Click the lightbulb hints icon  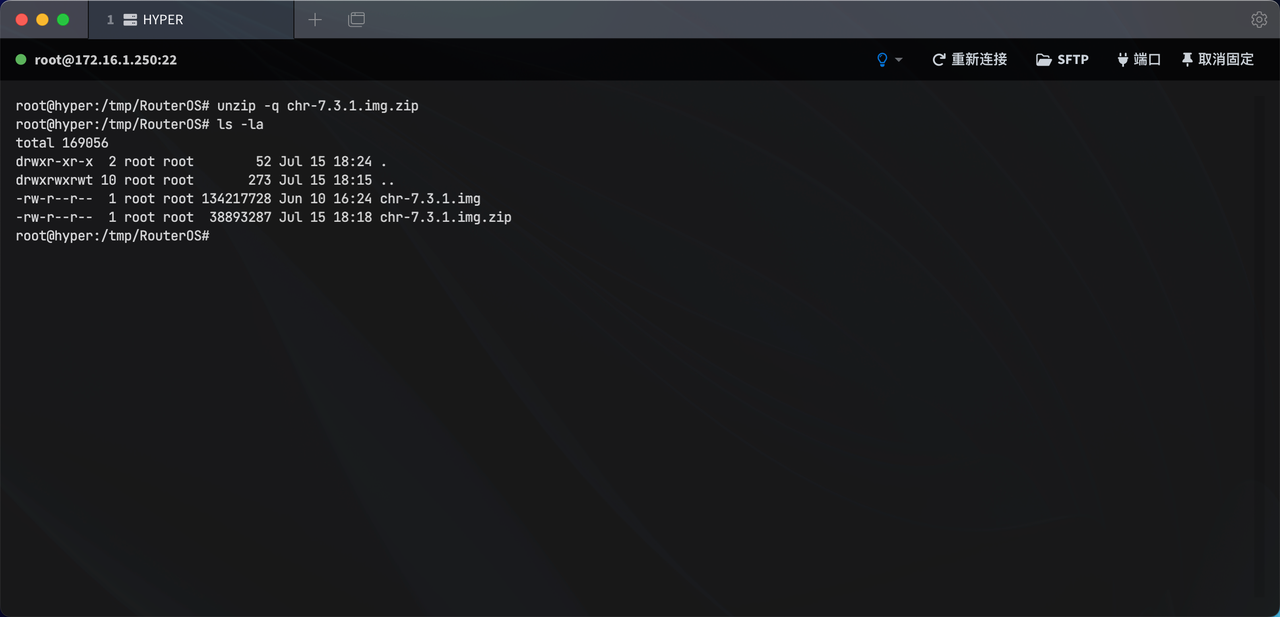882,60
